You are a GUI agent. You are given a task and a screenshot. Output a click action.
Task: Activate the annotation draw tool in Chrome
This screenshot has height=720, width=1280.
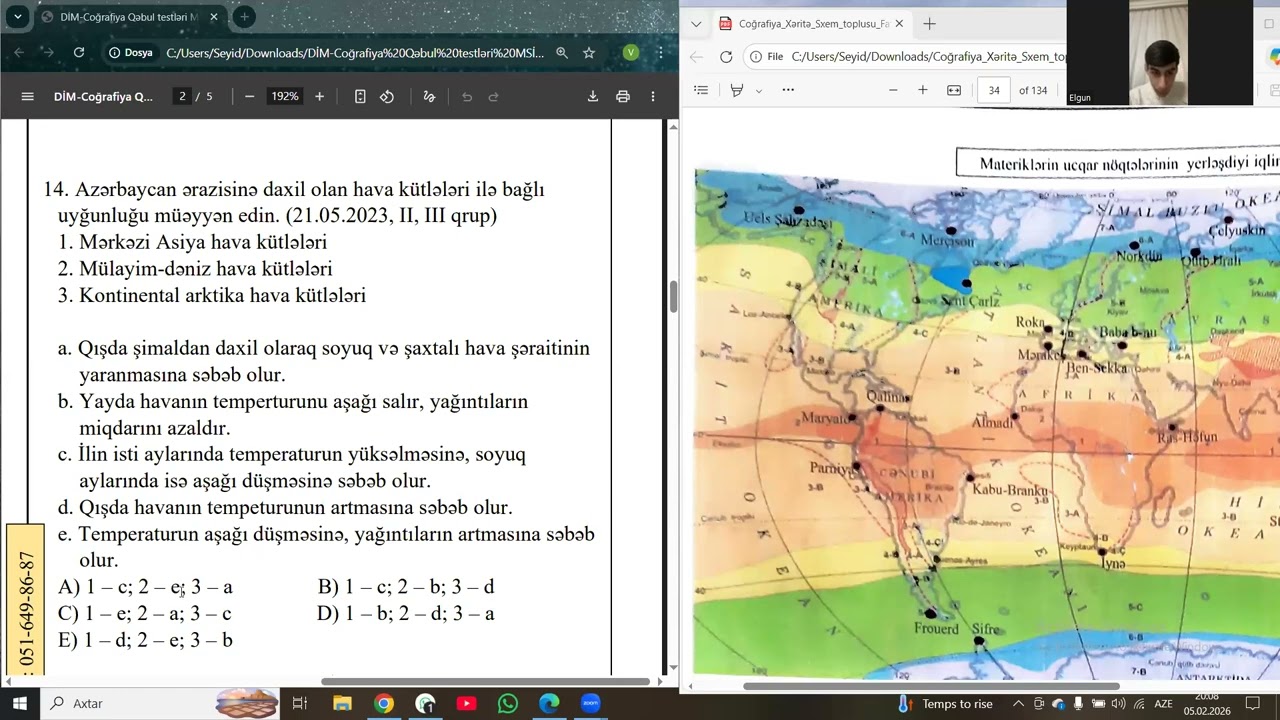click(x=429, y=97)
